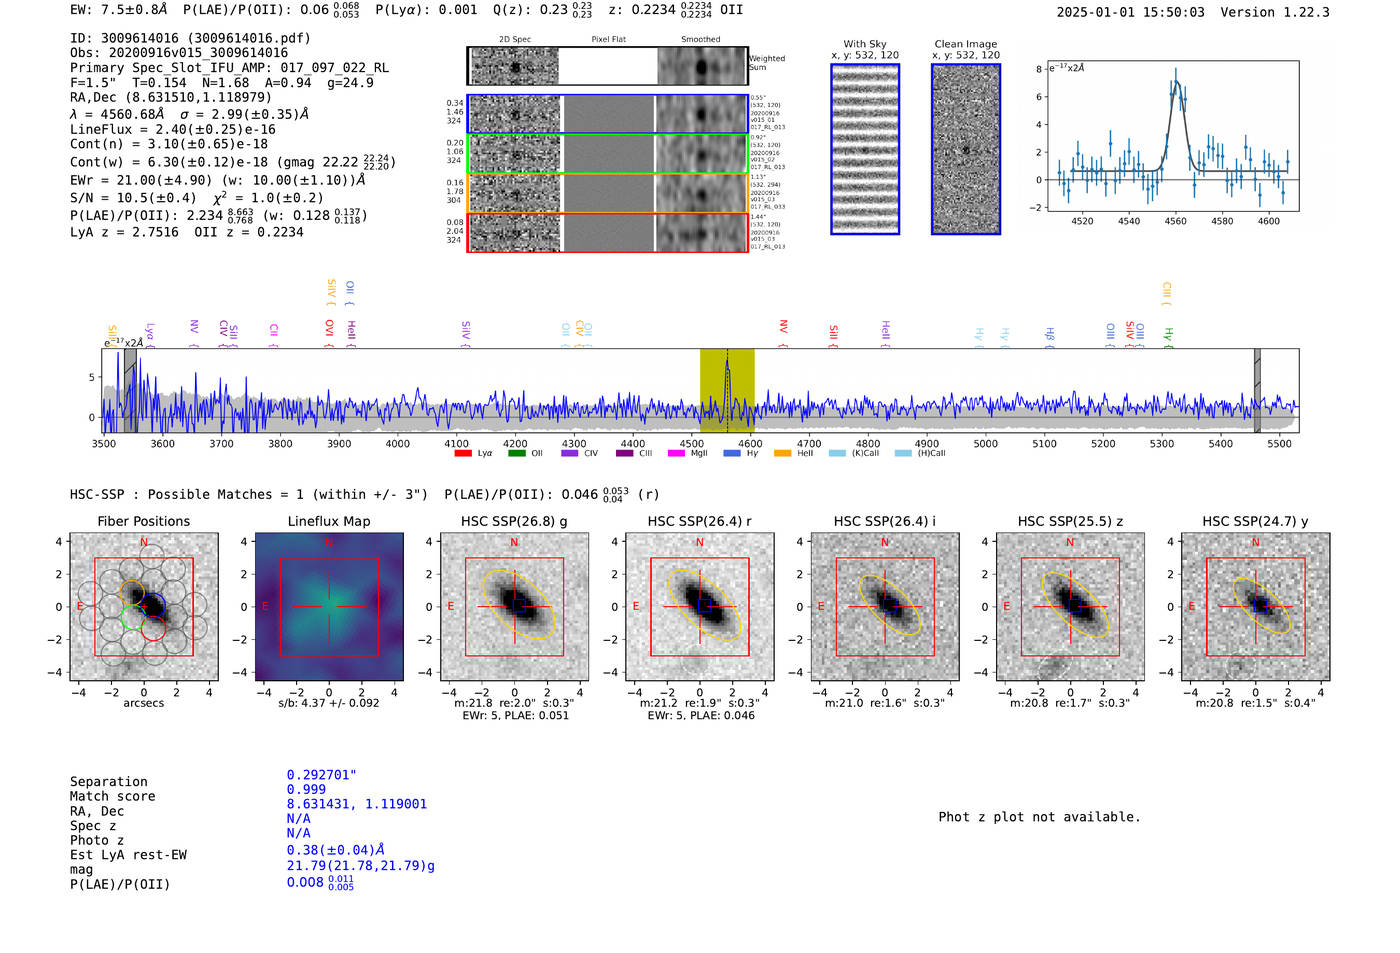This screenshot has height=953, width=1400.
Task: Open the HSC SSP(26.8) g image
Action: [x=514, y=607]
